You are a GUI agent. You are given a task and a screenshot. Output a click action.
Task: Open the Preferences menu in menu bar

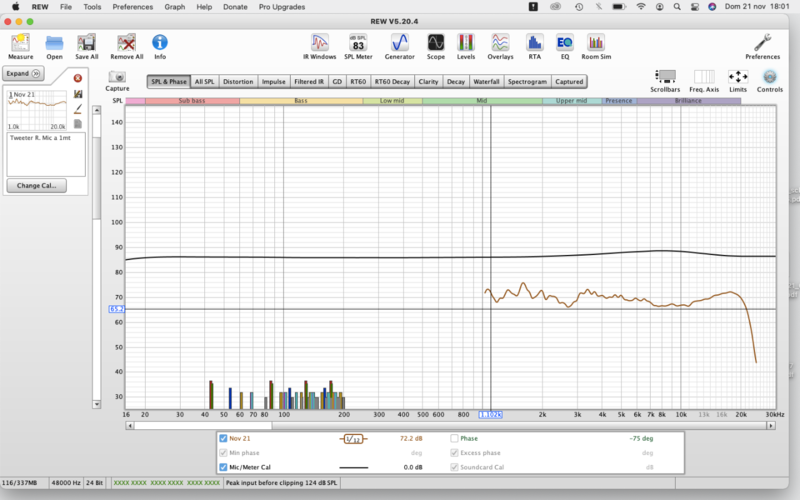click(133, 6)
